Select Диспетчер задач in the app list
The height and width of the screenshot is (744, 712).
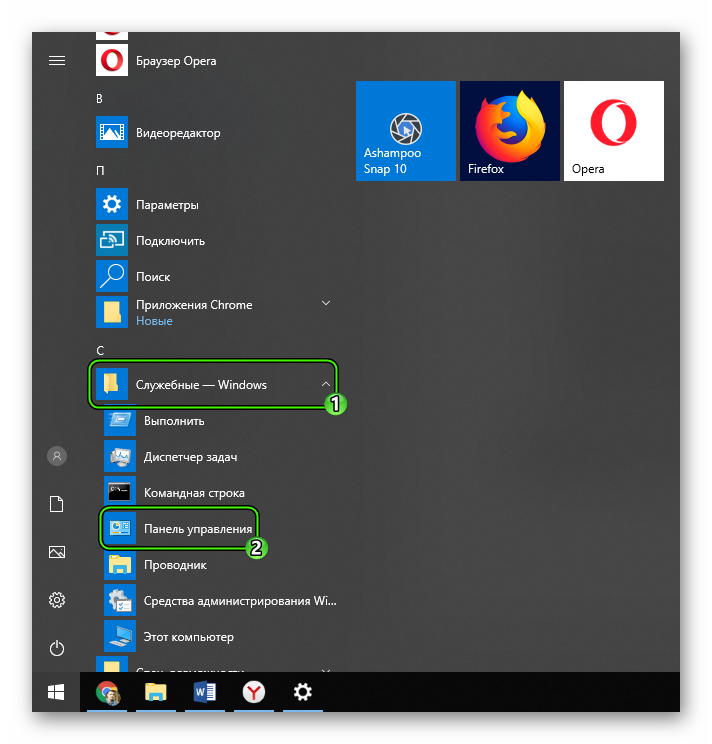pyautogui.click(x=188, y=457)
